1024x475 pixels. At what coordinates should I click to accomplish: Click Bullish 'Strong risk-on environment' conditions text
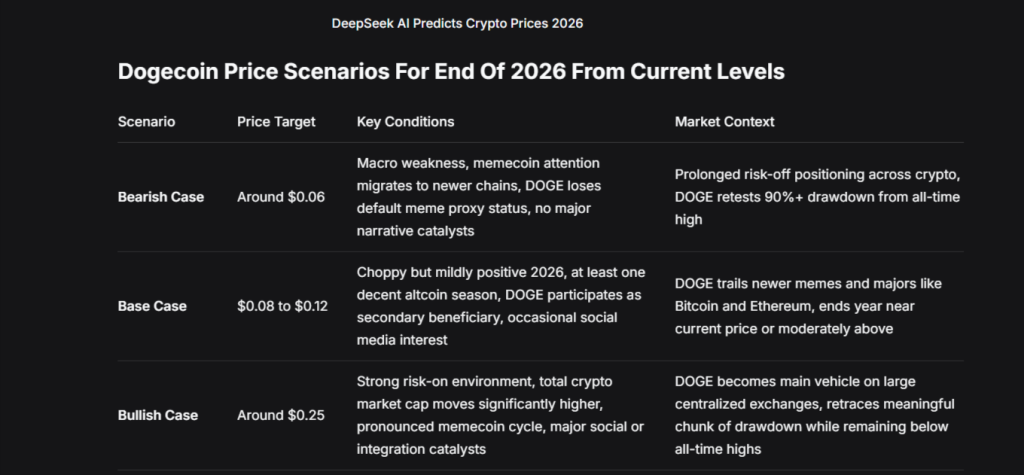point(450,382)
